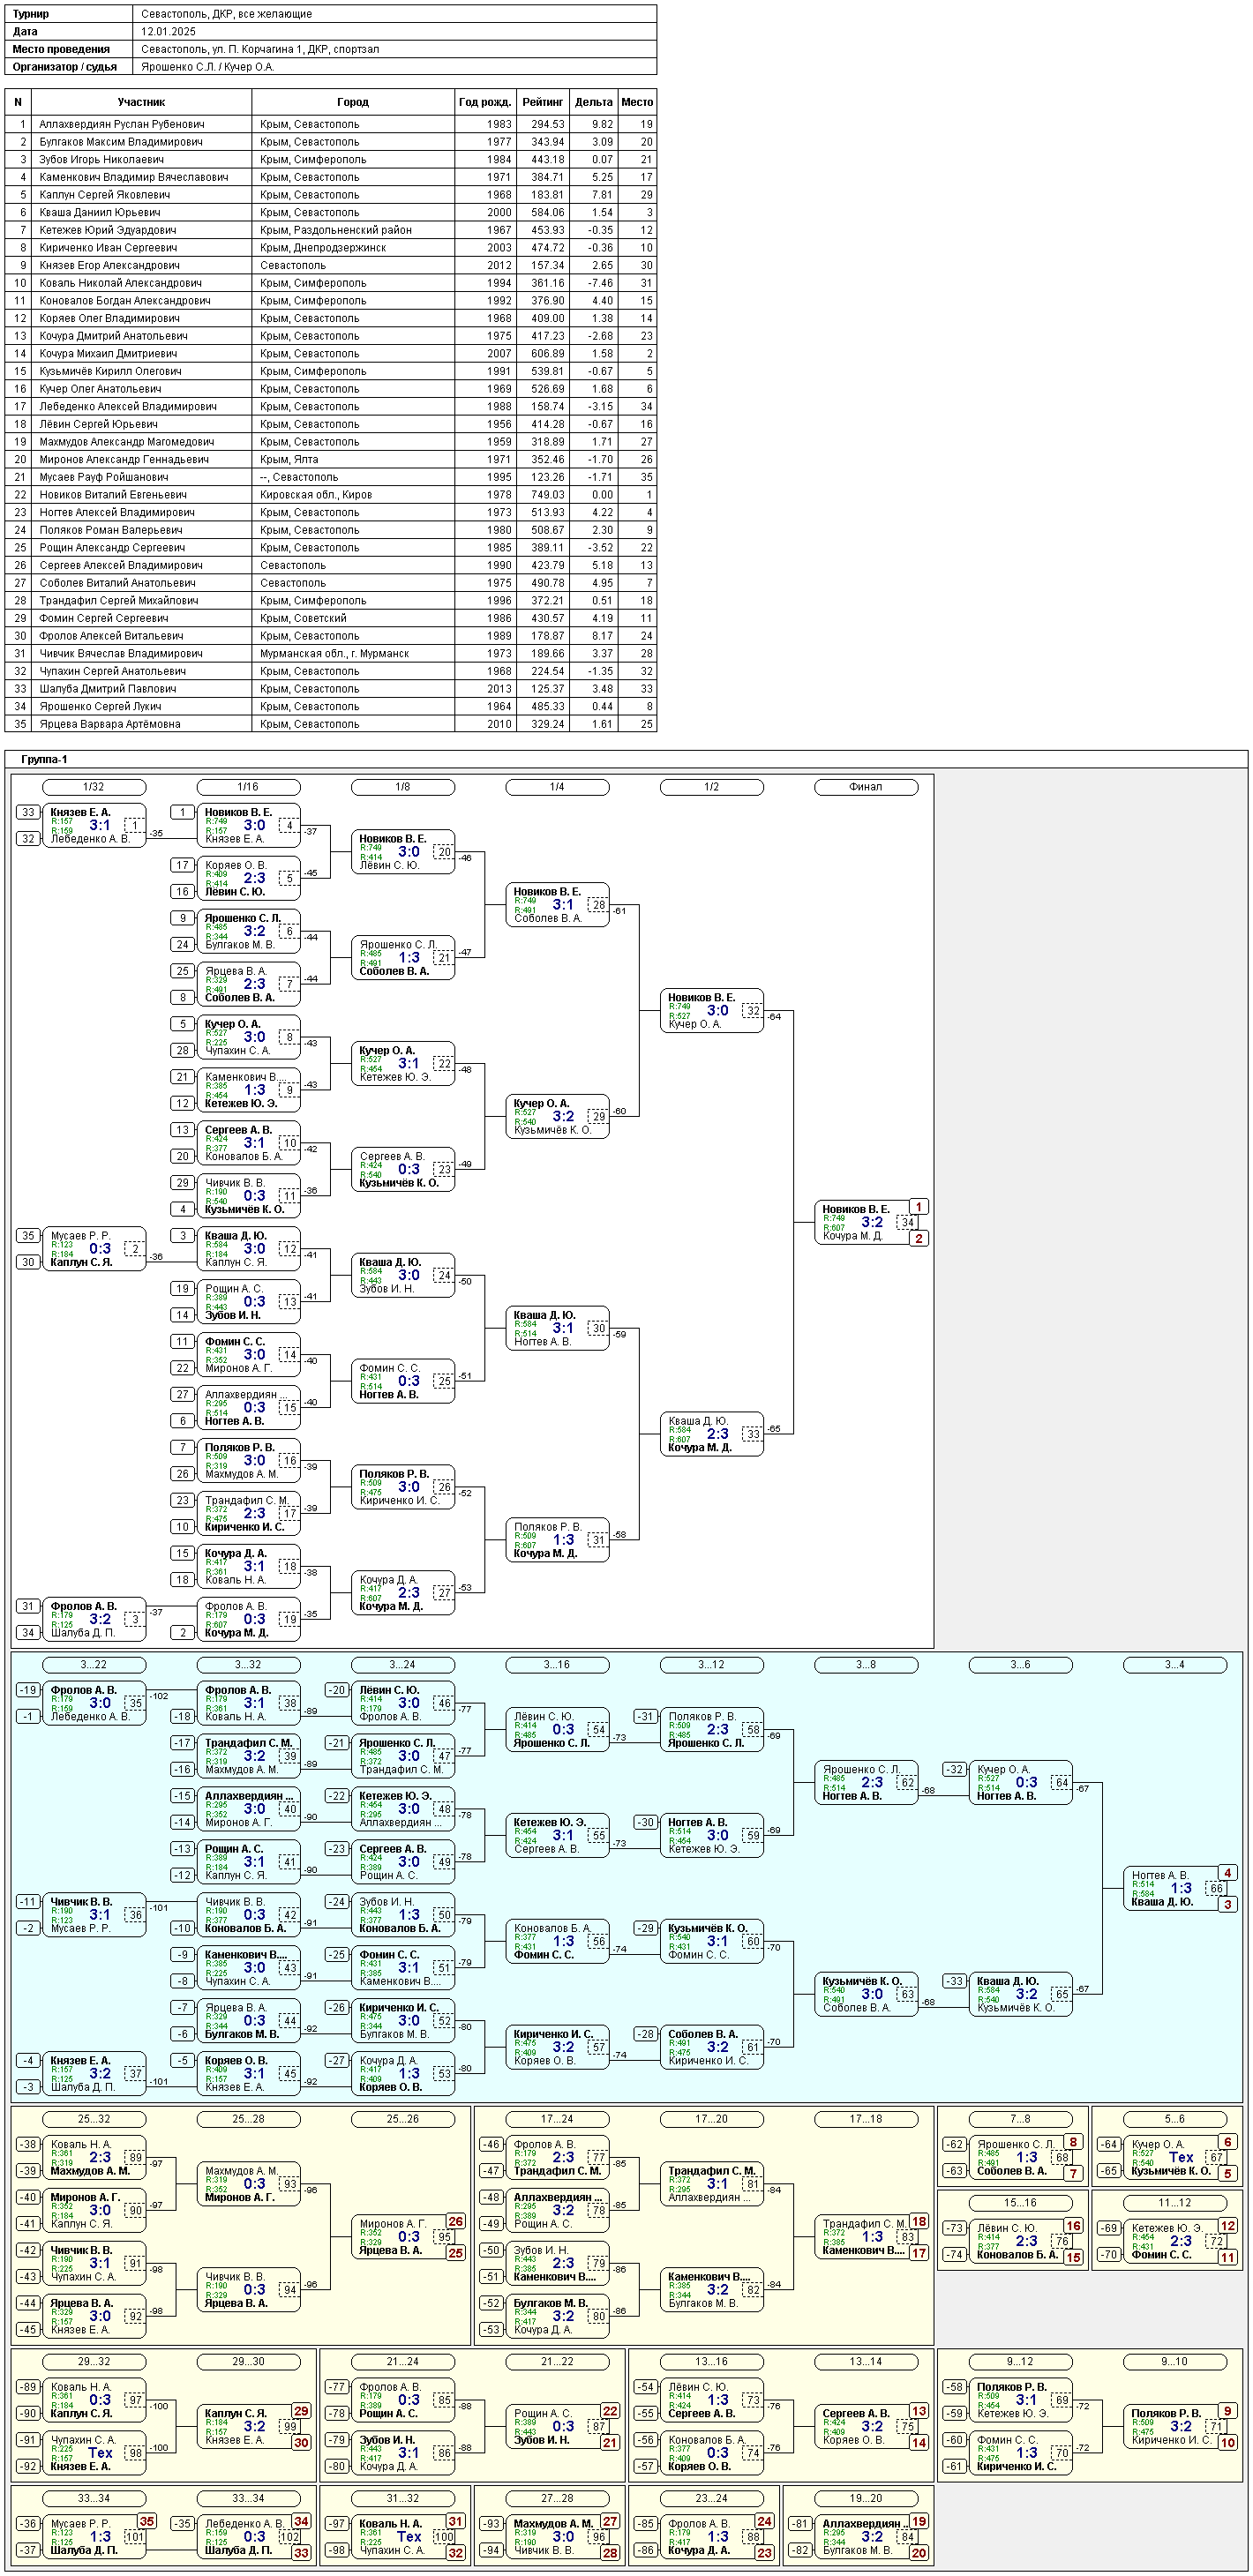
Task: Click the "Участник" column header
Action: pyautogui.click(x=141, y=102)
